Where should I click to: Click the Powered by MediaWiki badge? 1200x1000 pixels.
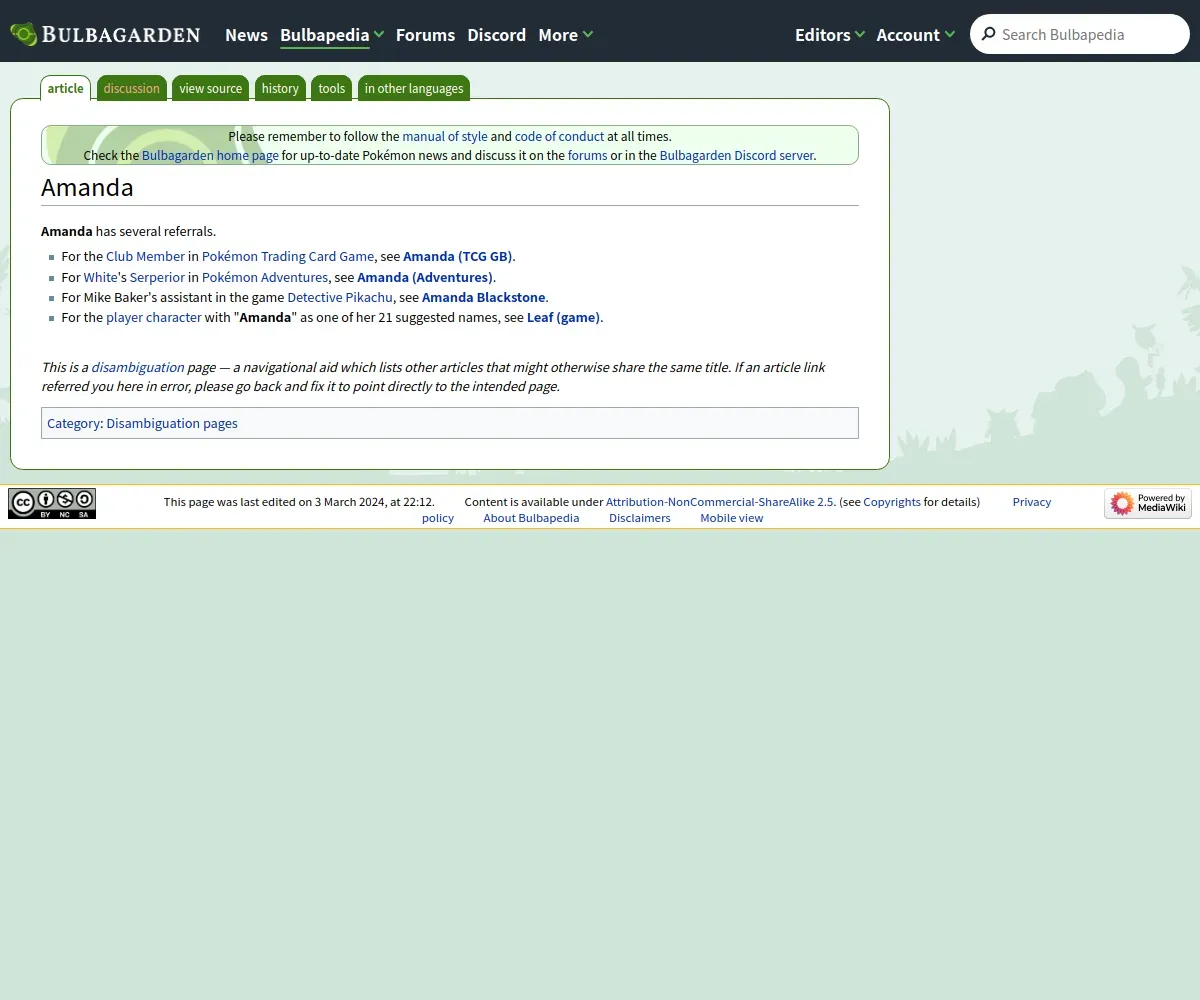1148,503
